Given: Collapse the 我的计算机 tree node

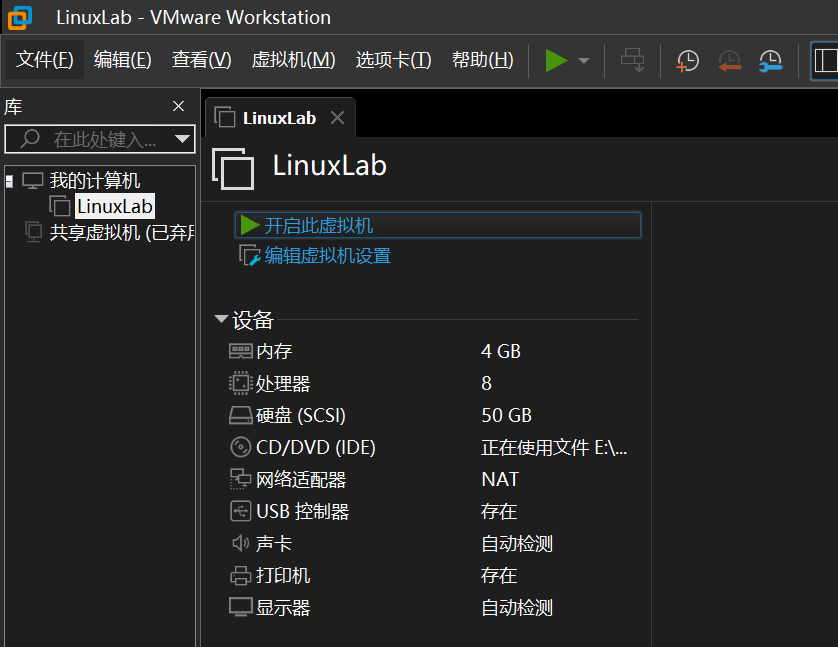Looking at the screenshot, I should 10,181.
